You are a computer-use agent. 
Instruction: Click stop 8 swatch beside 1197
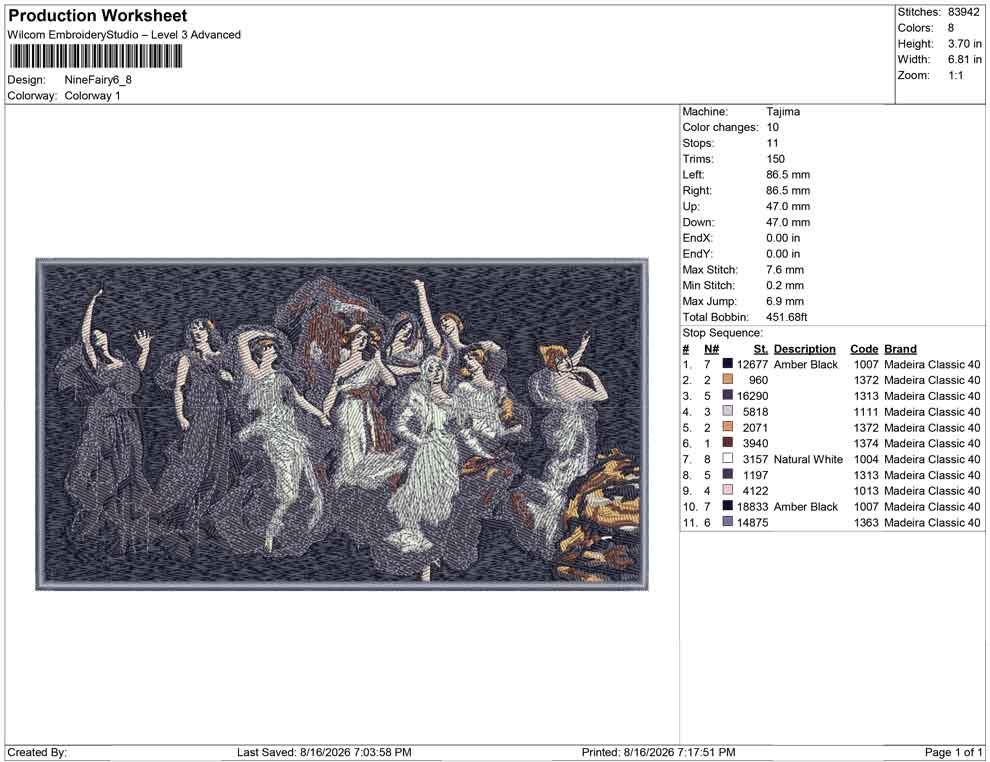click(x=727, y=473)
